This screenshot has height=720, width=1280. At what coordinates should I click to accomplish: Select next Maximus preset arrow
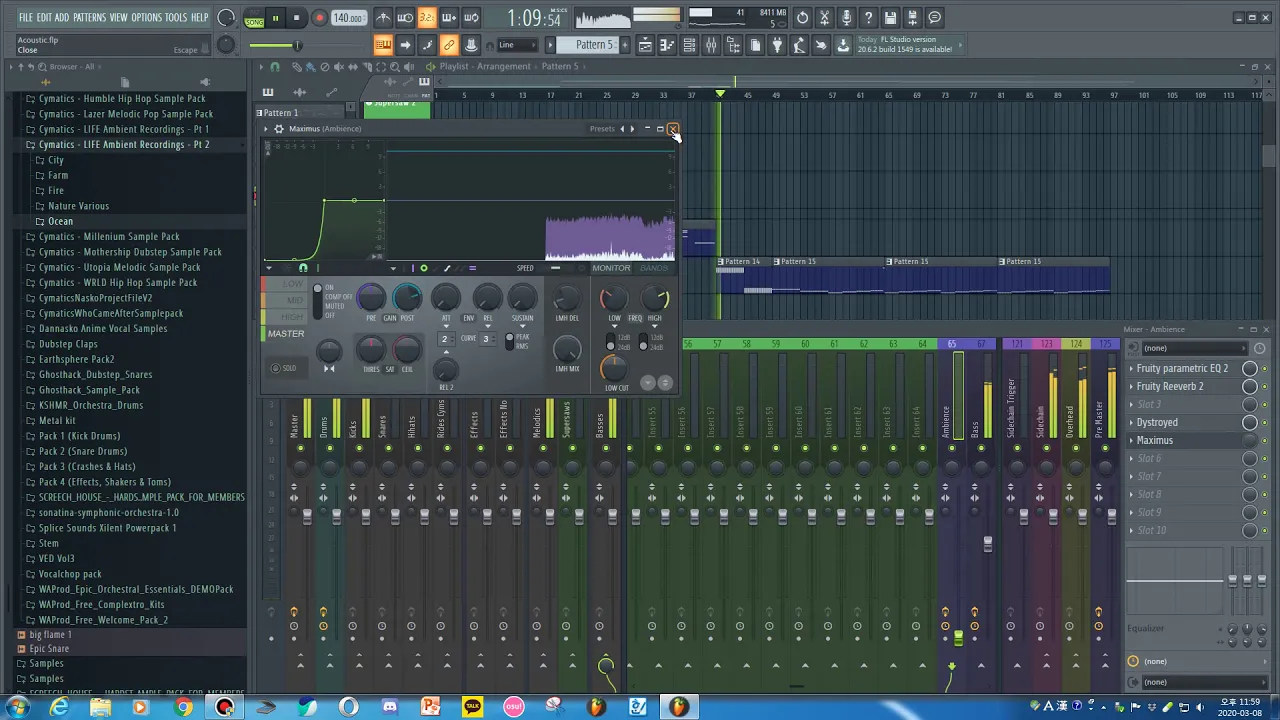tap(632, 129)
